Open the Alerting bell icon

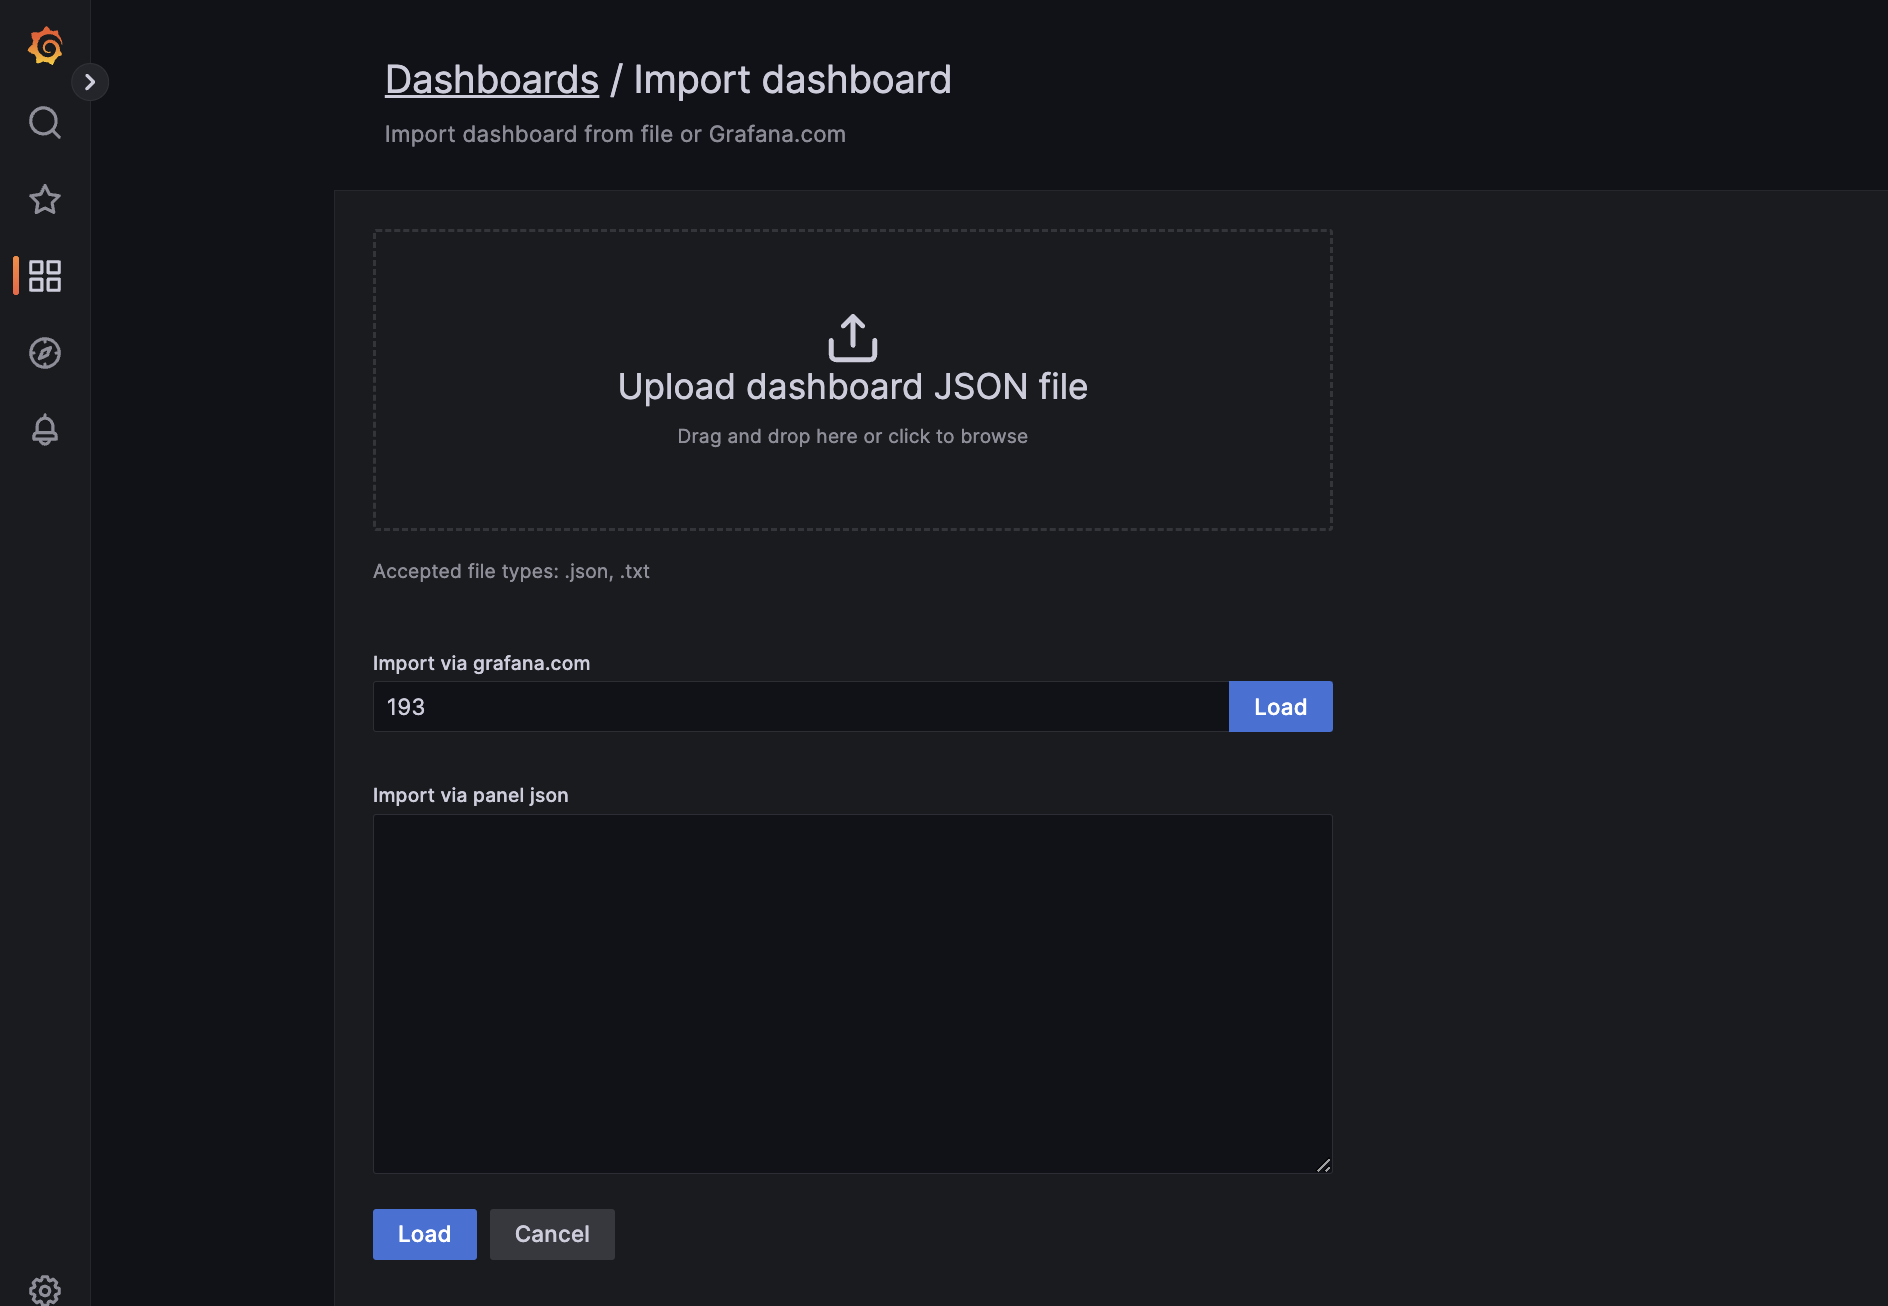pos(45,430)
